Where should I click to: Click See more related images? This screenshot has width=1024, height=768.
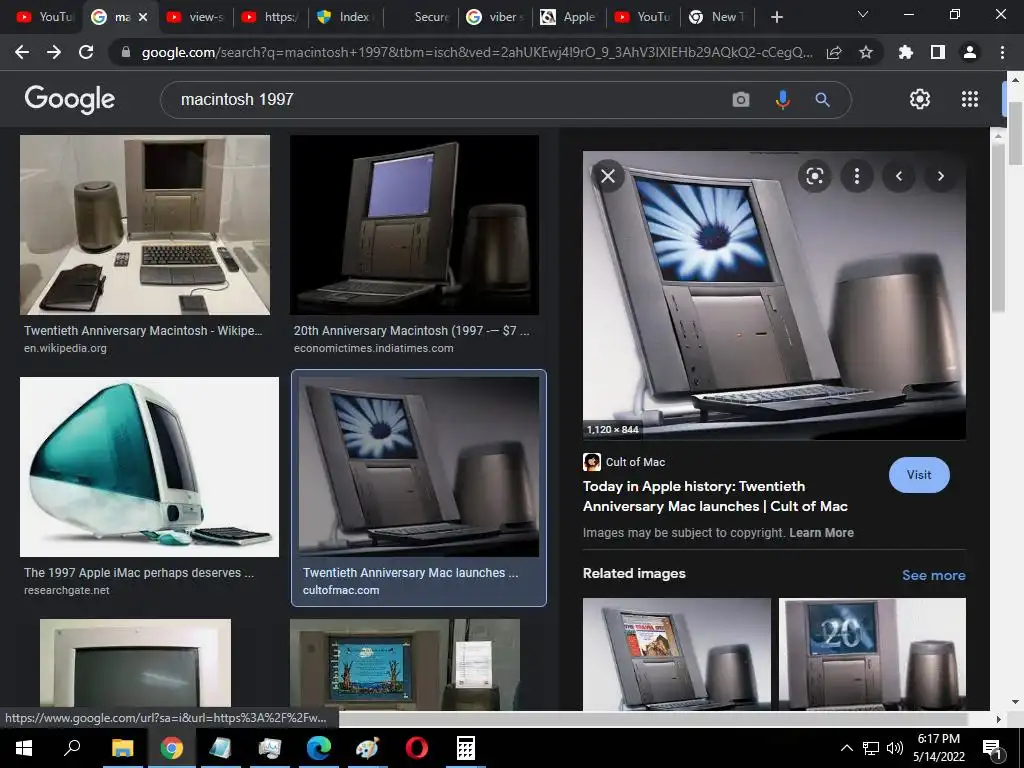[933, 575]
